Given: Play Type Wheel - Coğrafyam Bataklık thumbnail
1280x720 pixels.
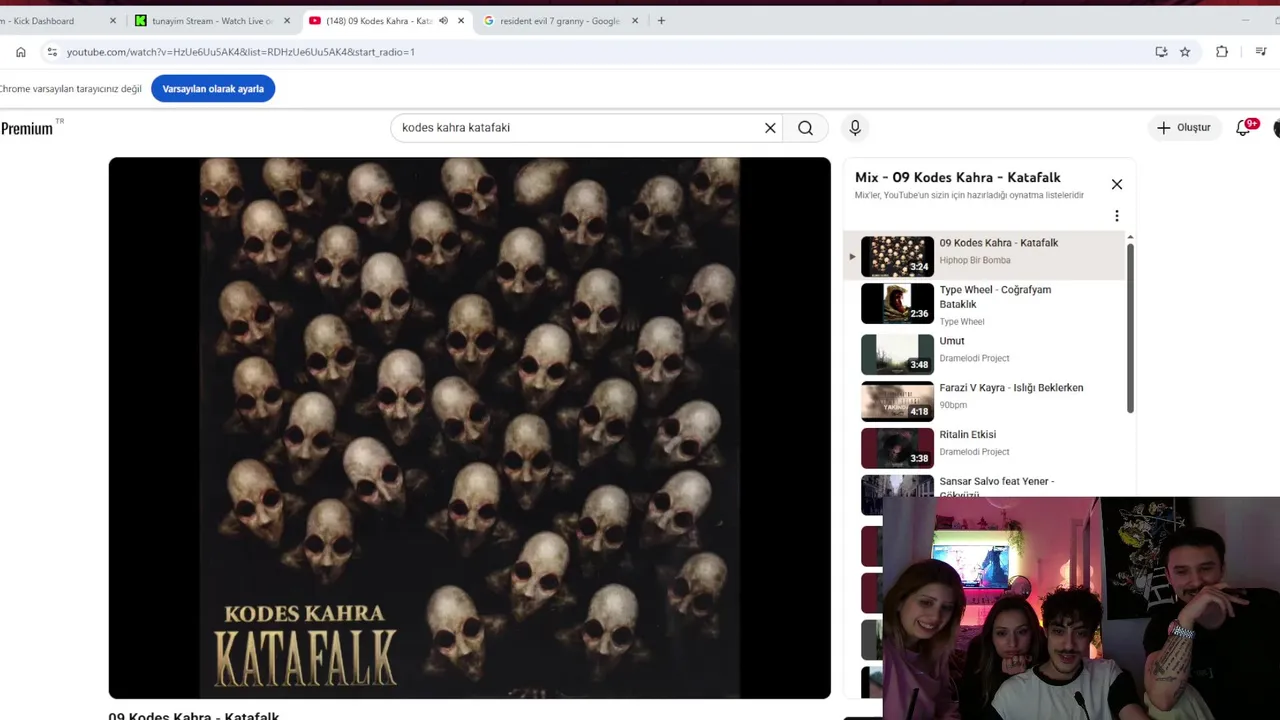Looking at the screenshot, I should click(897, 303).
